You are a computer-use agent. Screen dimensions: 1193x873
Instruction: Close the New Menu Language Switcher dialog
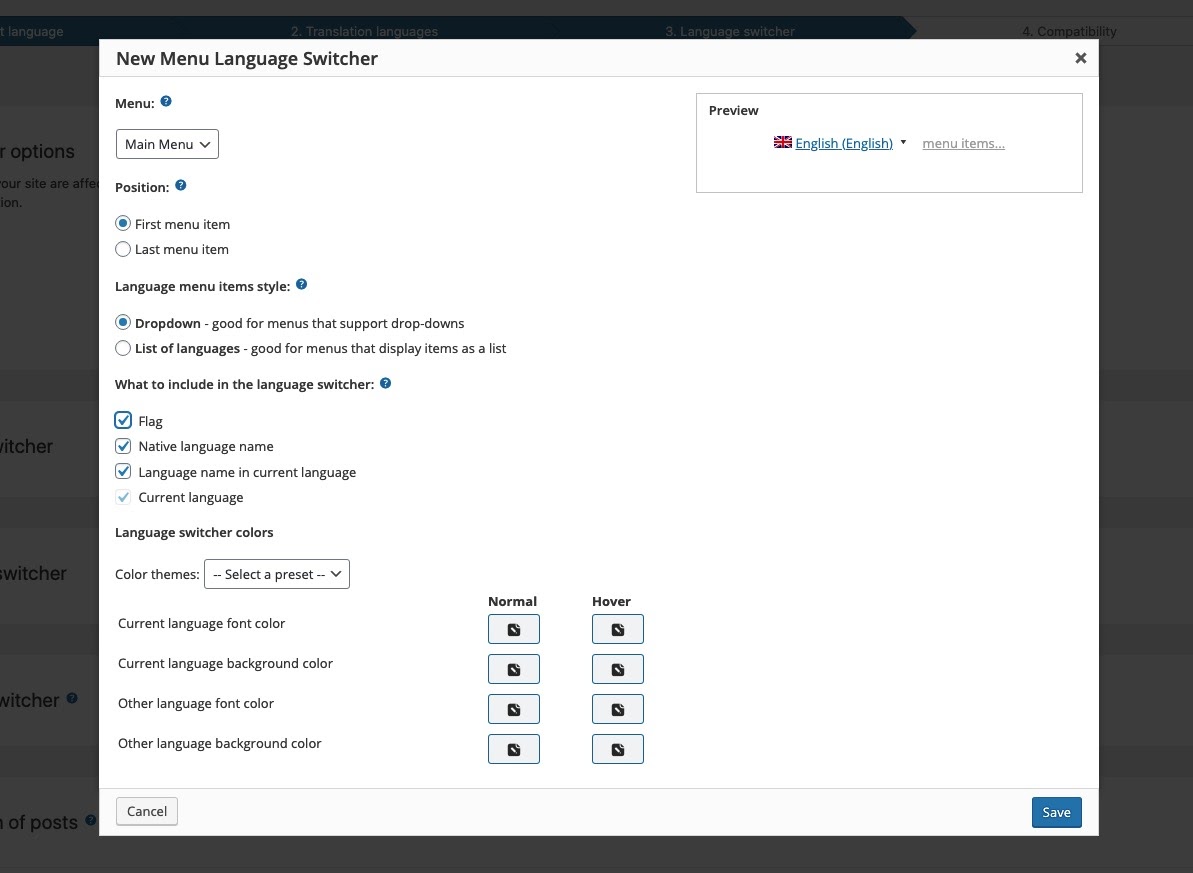[x=1080, y=58]
